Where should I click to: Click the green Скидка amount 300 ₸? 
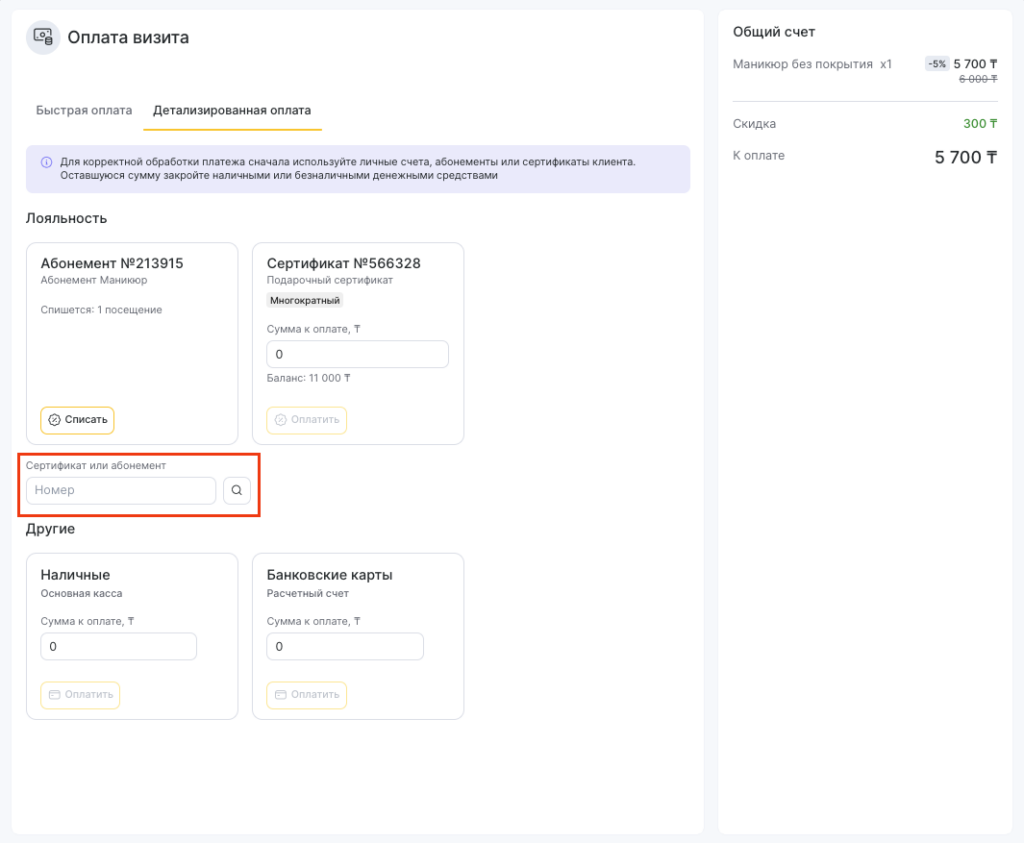pyautogui.click(x=980, y=124)
